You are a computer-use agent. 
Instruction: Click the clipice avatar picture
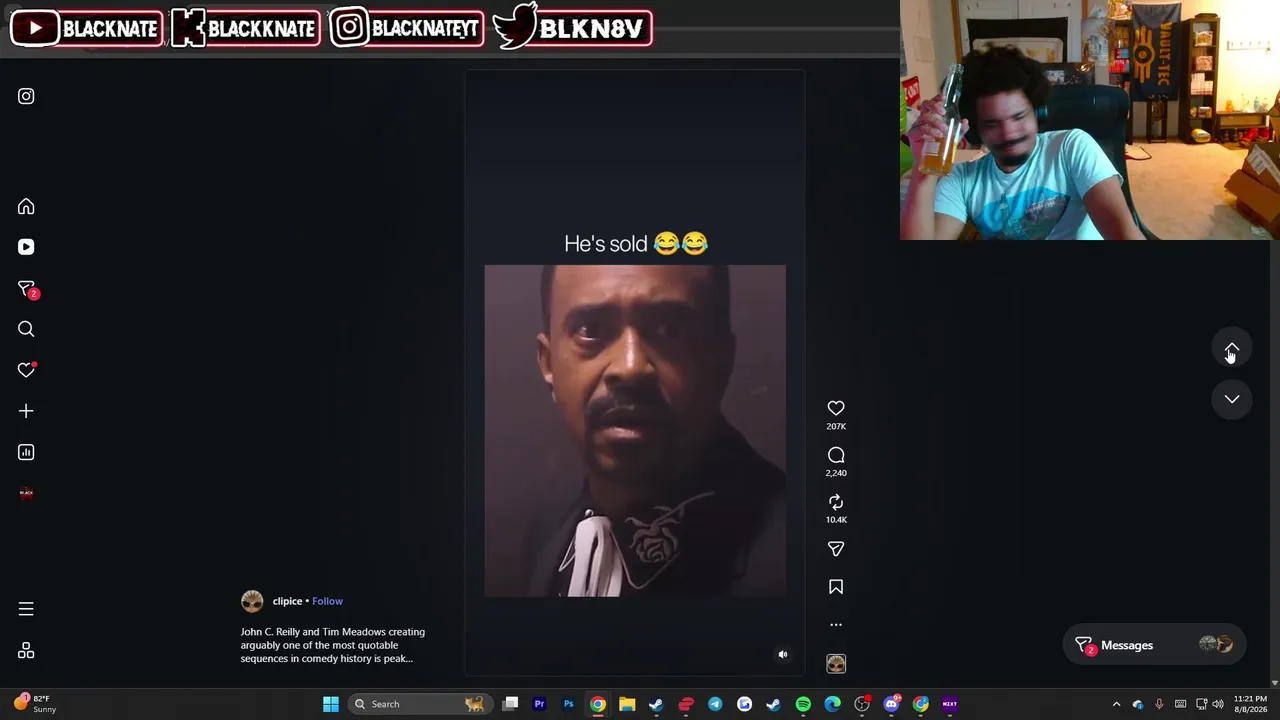click(x=252, y=601)
